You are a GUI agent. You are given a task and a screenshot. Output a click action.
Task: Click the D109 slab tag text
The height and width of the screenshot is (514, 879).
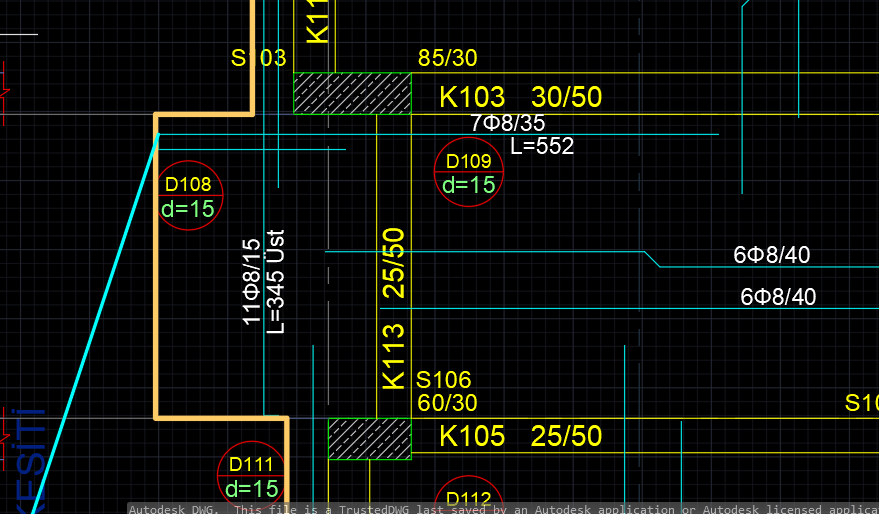point(469,161)
